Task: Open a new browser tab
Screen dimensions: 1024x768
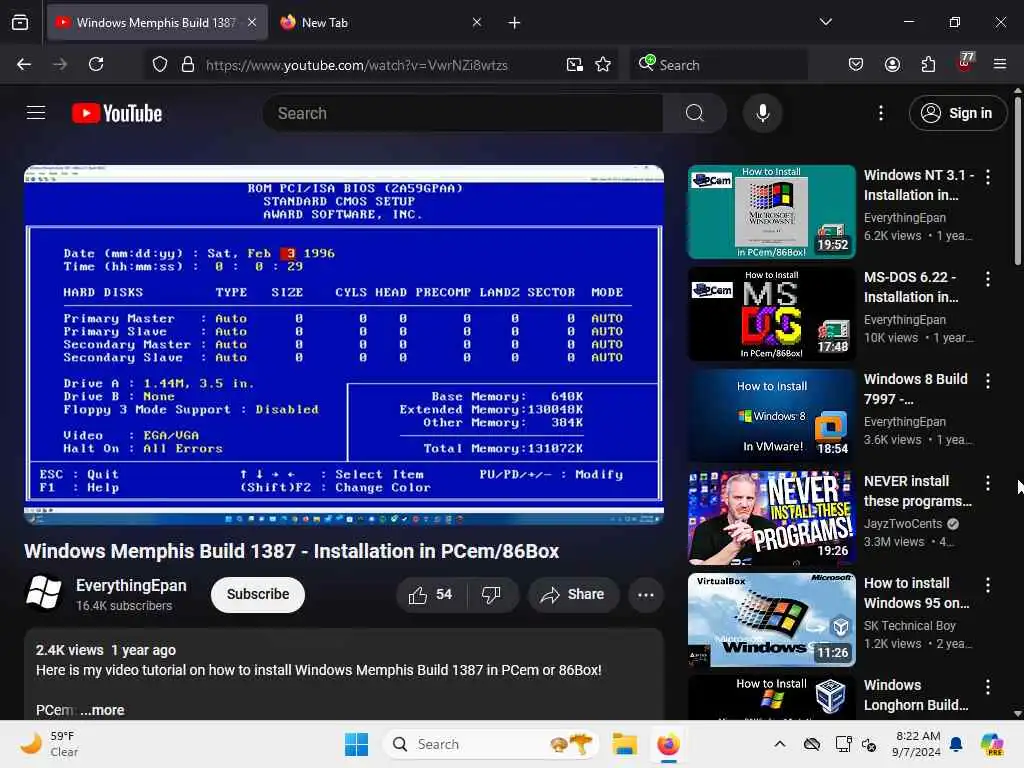Action: (514, 23)
